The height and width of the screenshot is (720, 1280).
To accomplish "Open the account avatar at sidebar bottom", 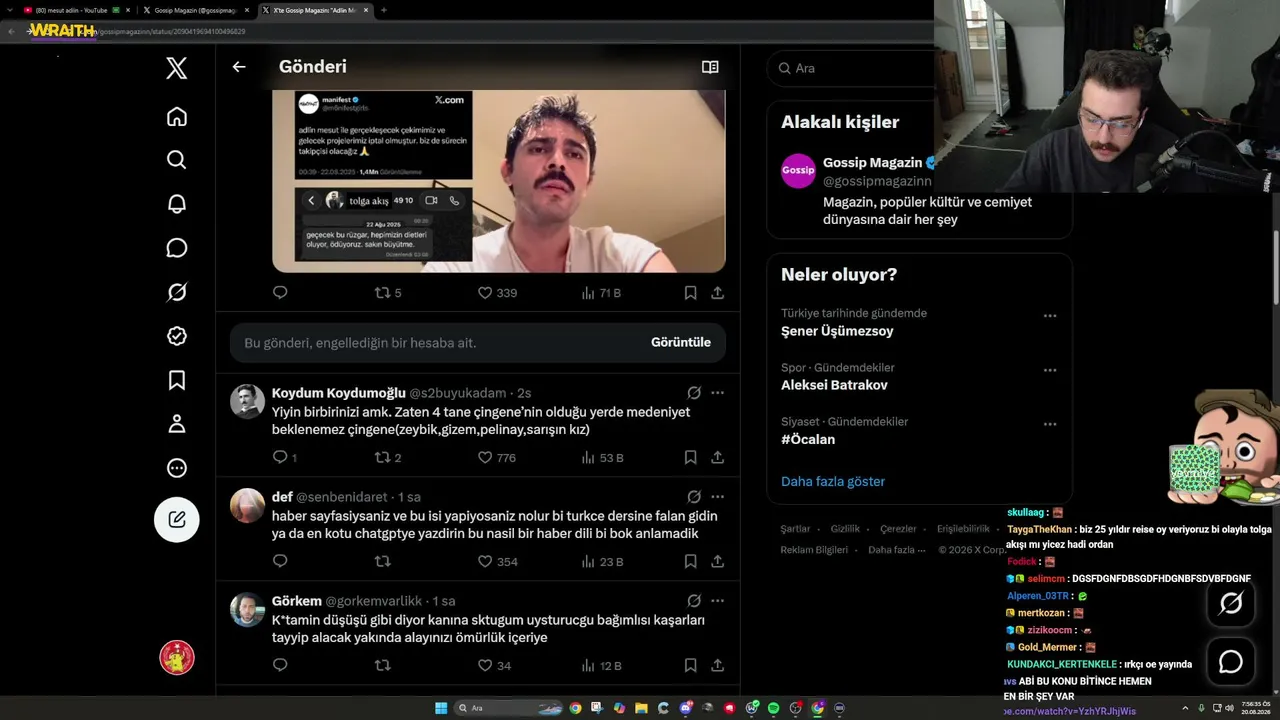I will (177, 657).
